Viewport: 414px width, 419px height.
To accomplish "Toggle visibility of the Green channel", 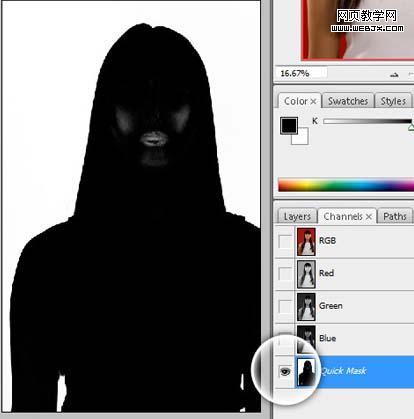I will (285, 307).
